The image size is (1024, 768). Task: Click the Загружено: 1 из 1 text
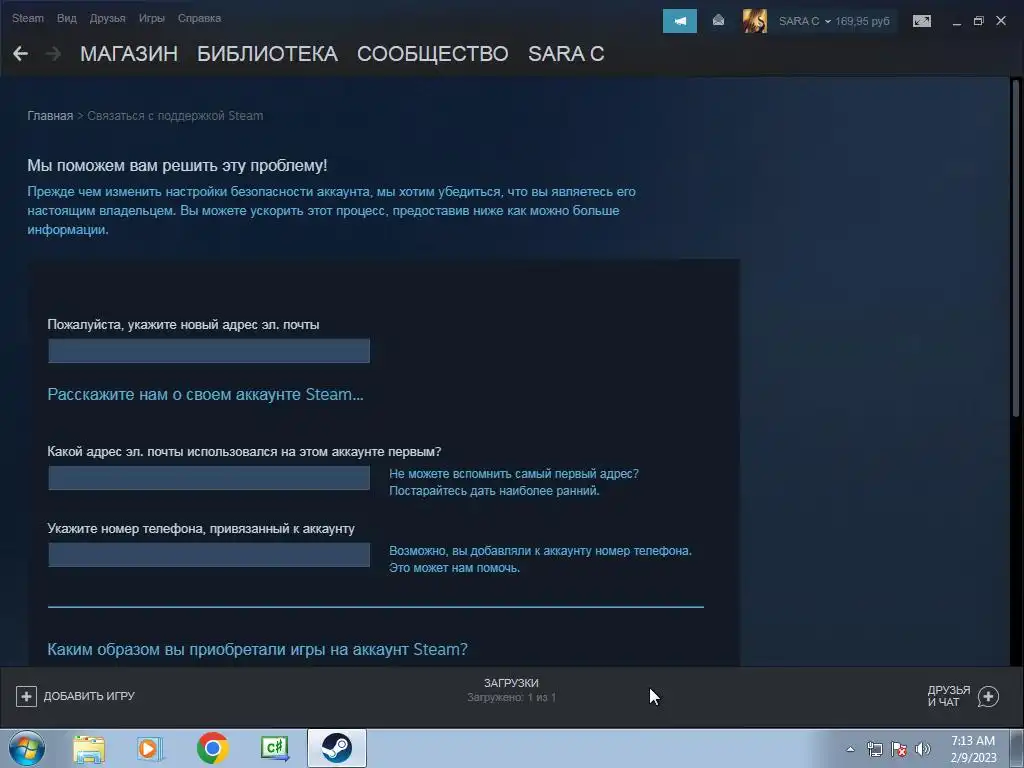(511, 697)
